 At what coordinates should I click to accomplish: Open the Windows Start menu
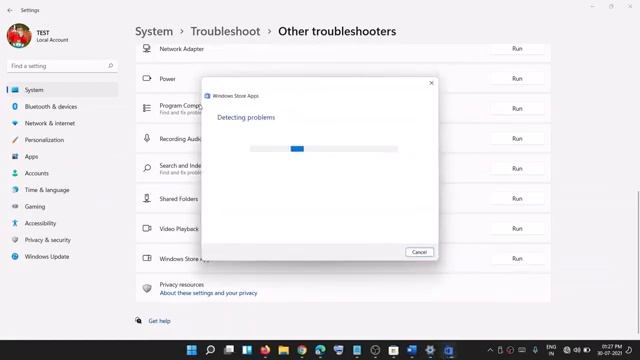[191, 350]
